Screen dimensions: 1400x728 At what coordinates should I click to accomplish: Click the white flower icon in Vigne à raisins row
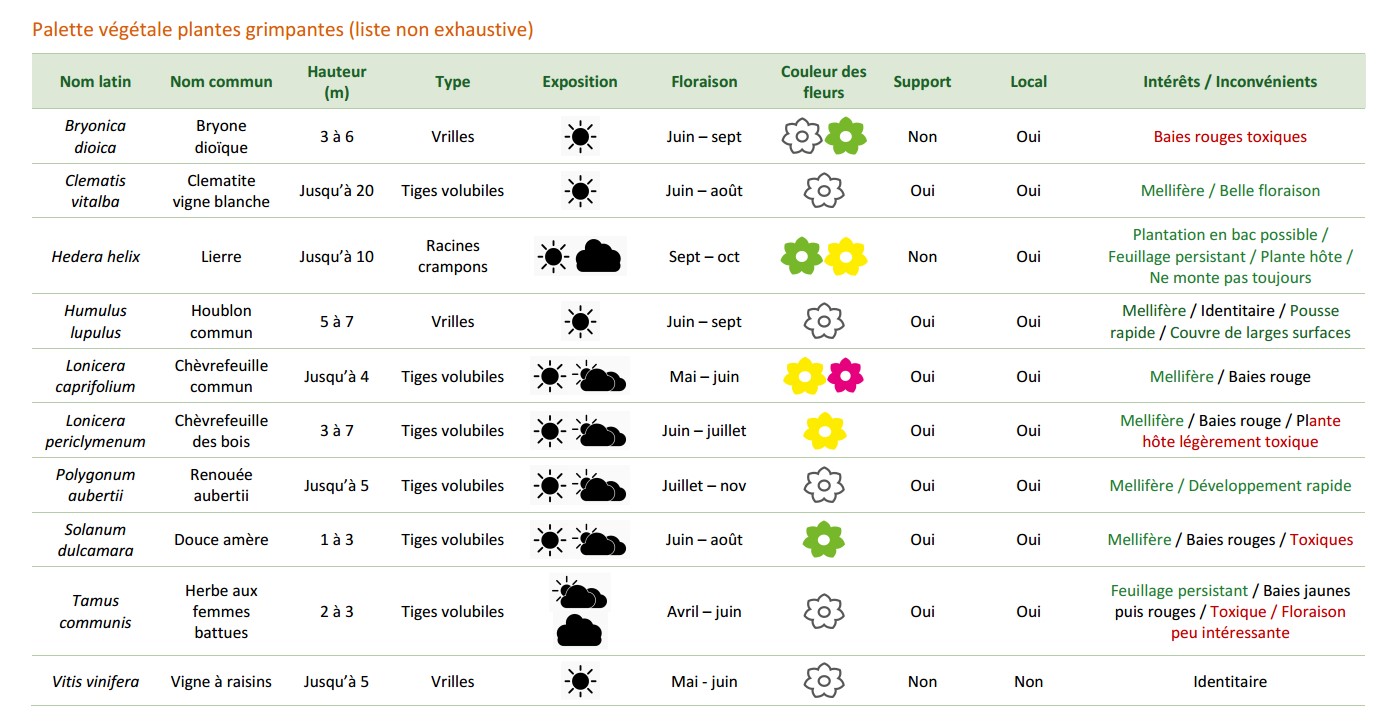824,681
